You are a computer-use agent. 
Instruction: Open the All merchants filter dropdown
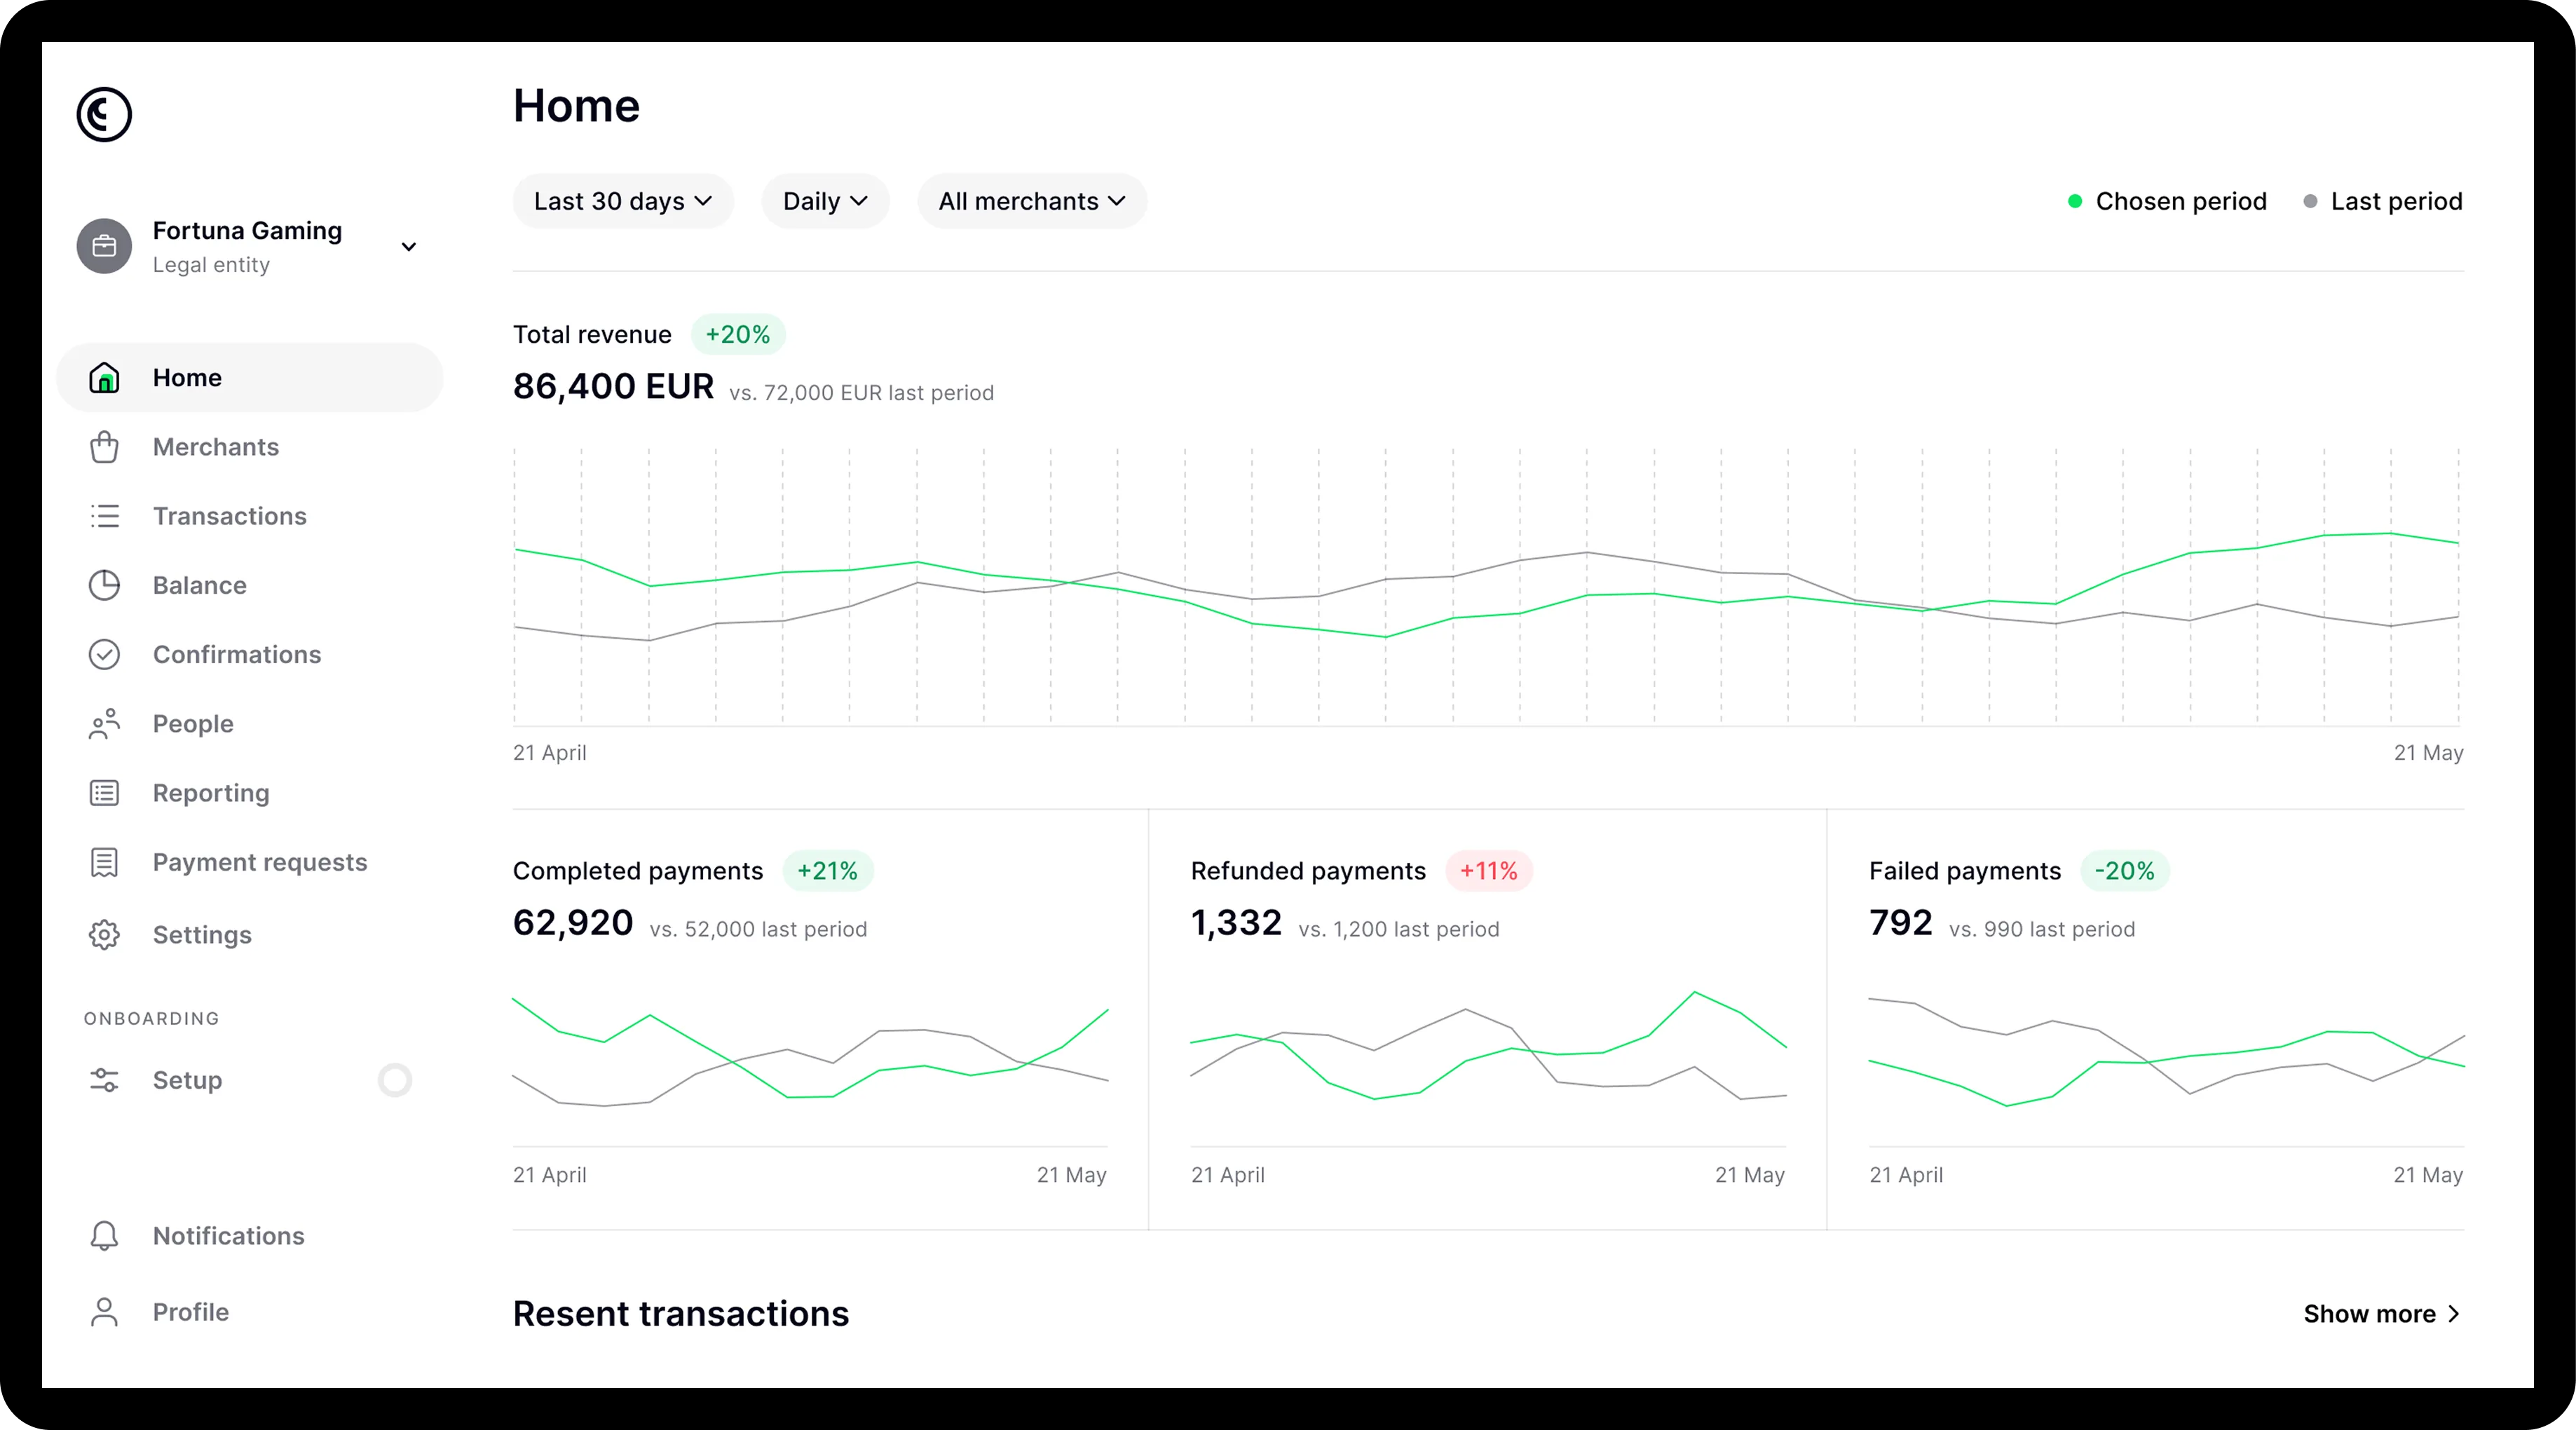coord(1032,201)
